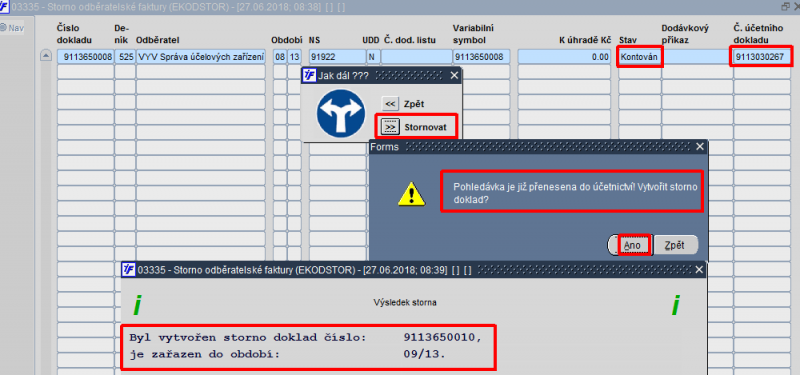The height and width of the screenshot is (375, 800).
Task: Click the Období field 13
Action: pos(295,57)
